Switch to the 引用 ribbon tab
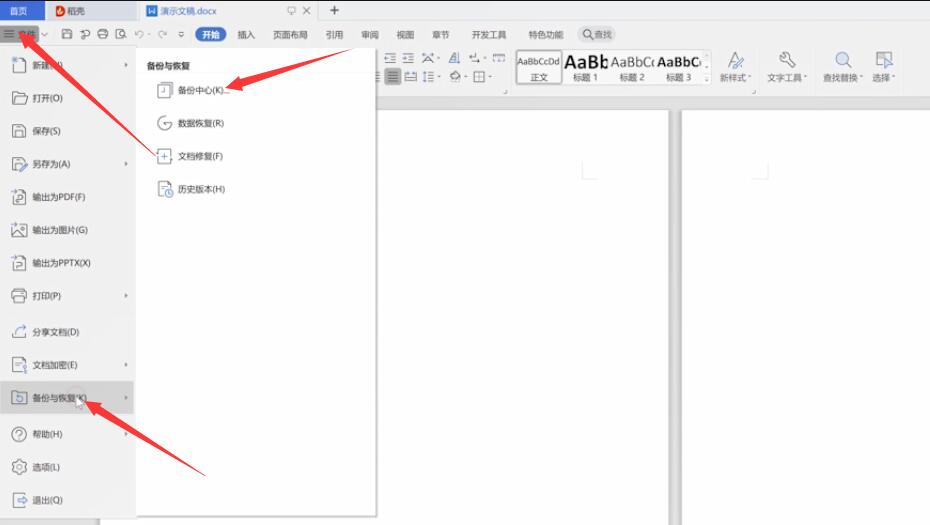 point(335,34)
